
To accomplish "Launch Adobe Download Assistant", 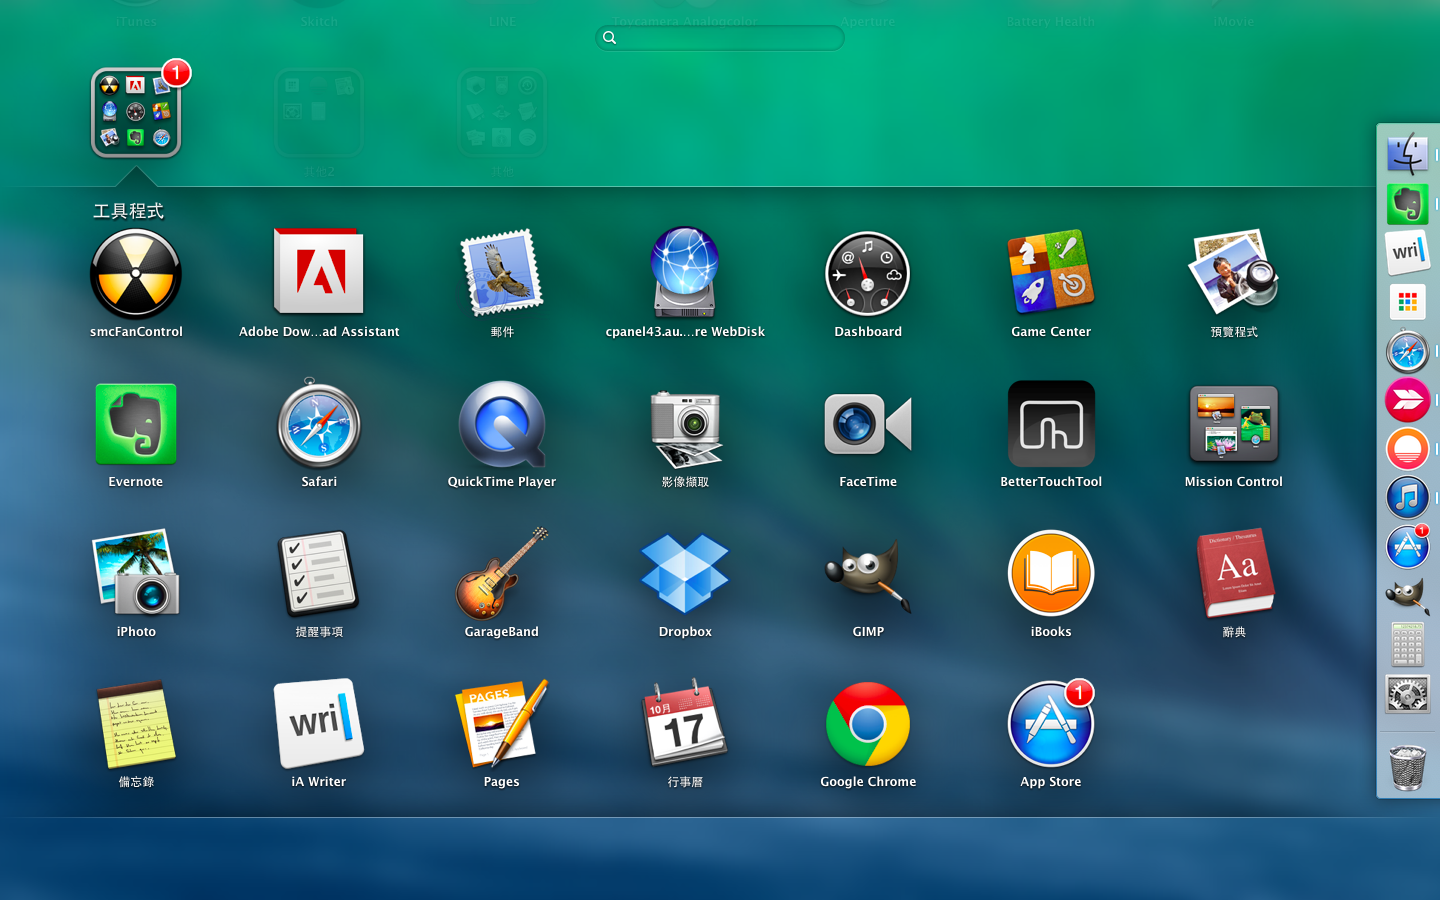I will 319,273.
